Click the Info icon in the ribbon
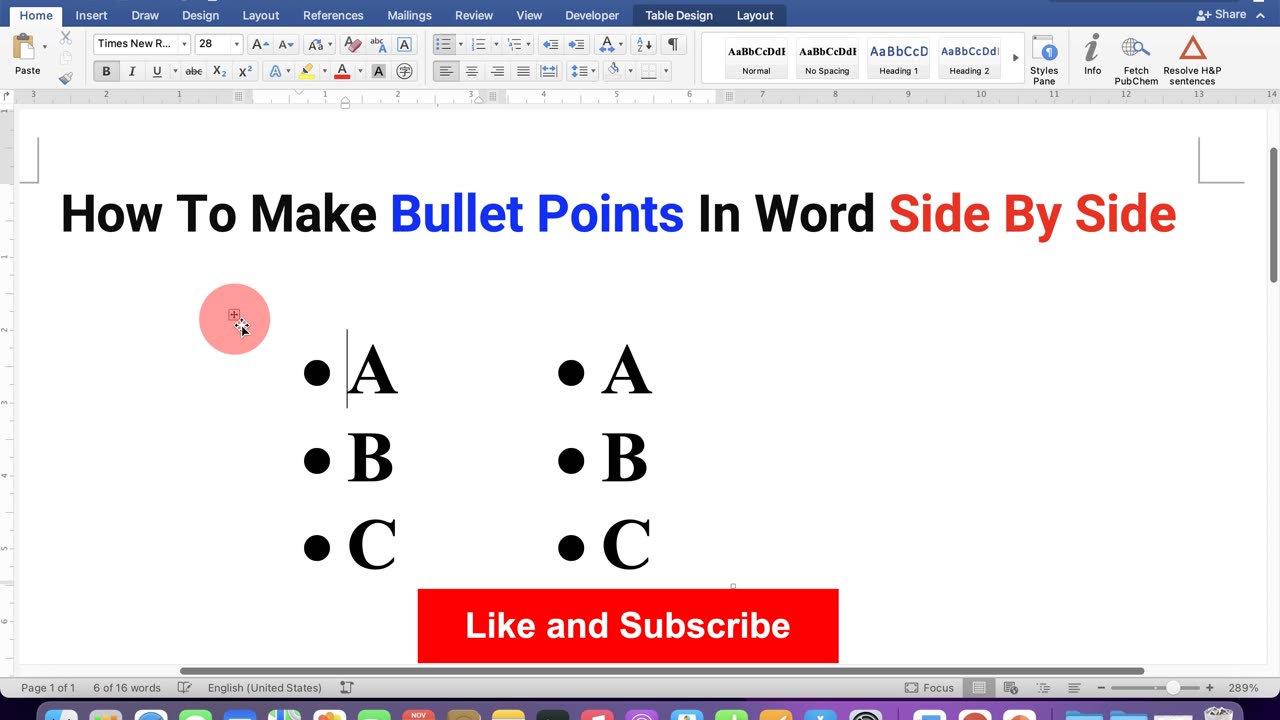 coord(1092,55)
